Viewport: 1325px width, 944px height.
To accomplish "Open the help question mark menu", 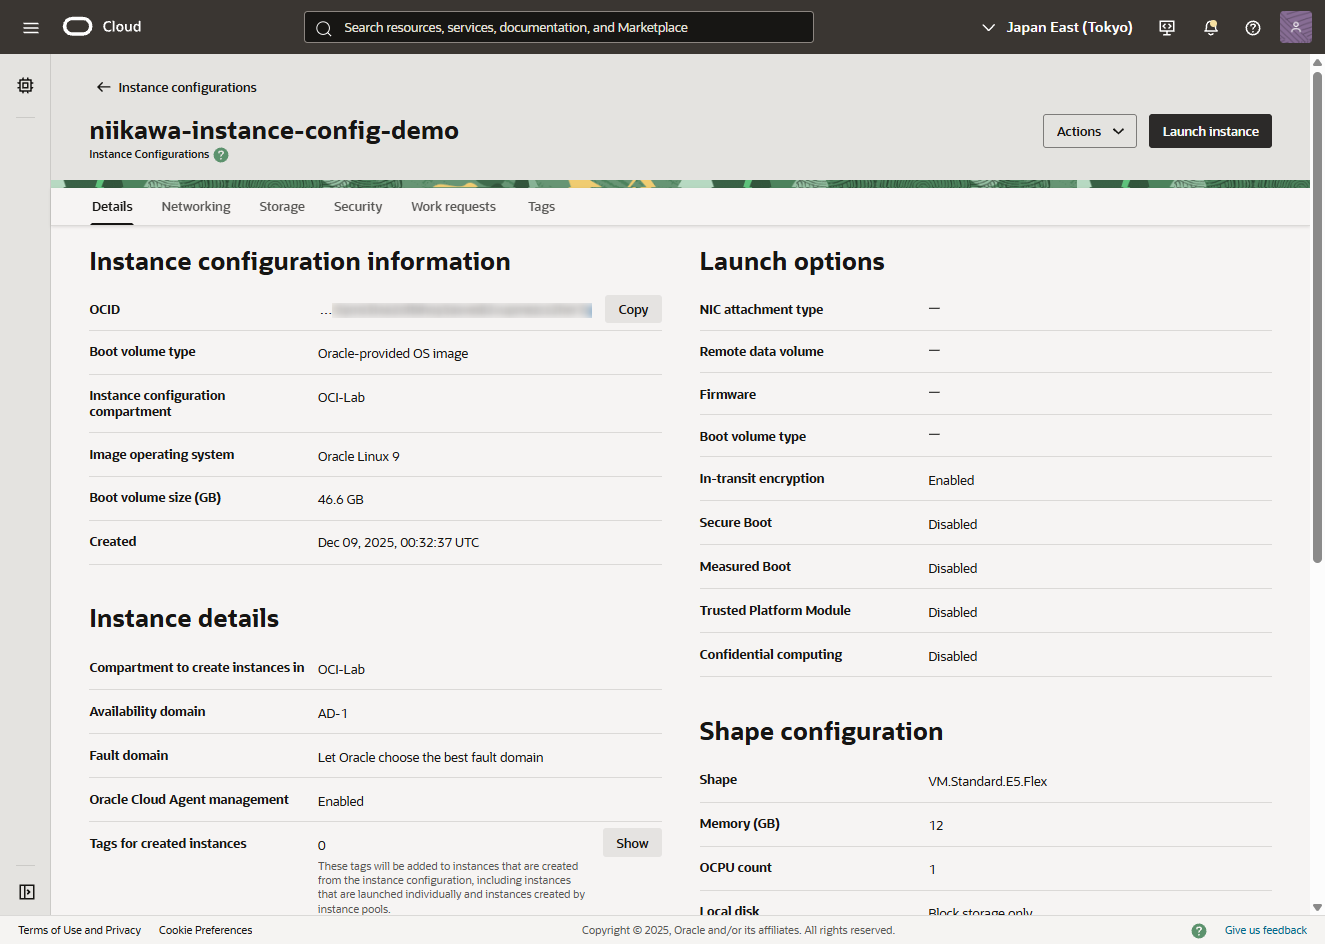I will pos(1252,27).
